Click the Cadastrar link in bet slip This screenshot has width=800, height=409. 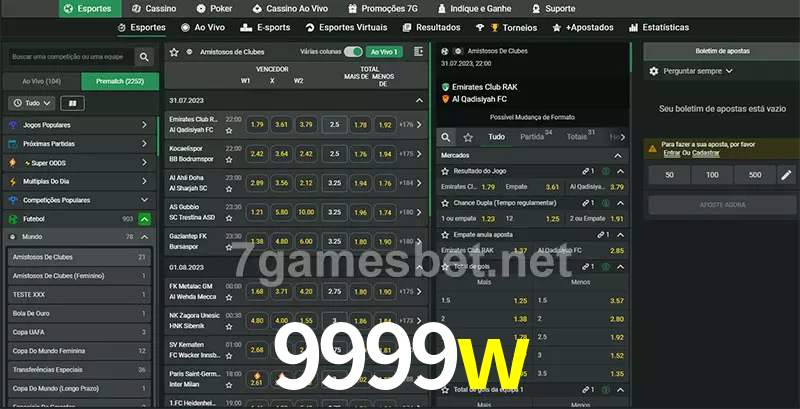pyautogui.click(x=706, y=153)
